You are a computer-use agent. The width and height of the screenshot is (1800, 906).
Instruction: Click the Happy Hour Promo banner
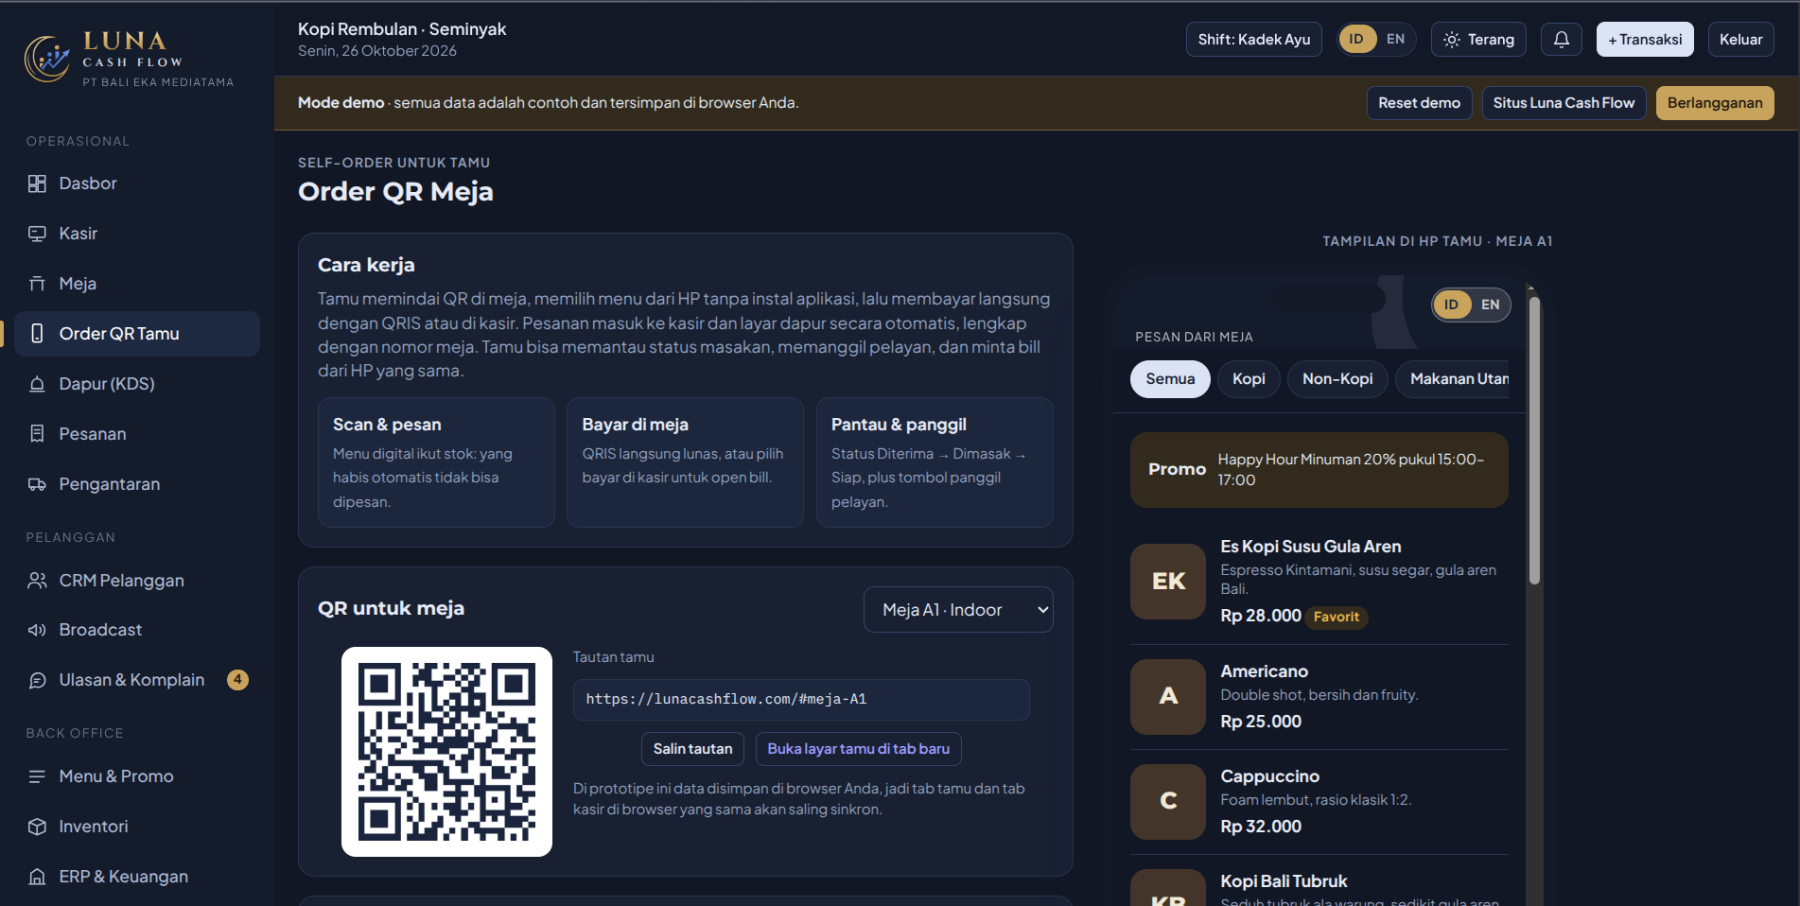point(1319,470)
